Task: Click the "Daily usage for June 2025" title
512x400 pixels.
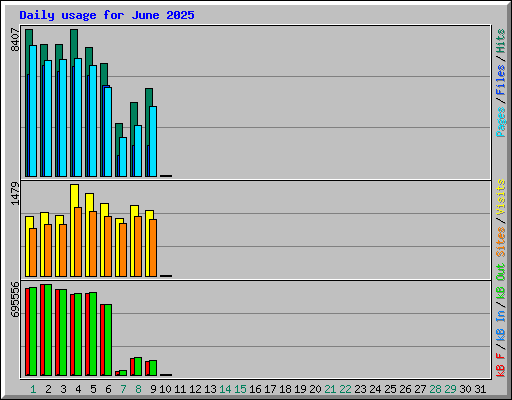Action: 107,15
